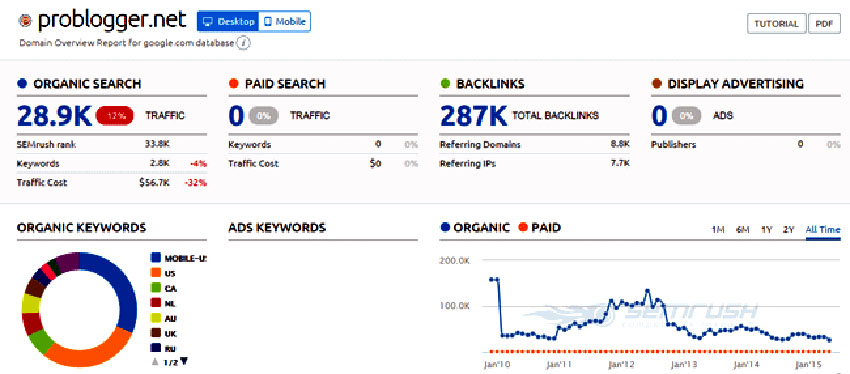Screen dimensions: 850x374
Task: Click the problogger.net favicon logo
Action: click(25, 21)
